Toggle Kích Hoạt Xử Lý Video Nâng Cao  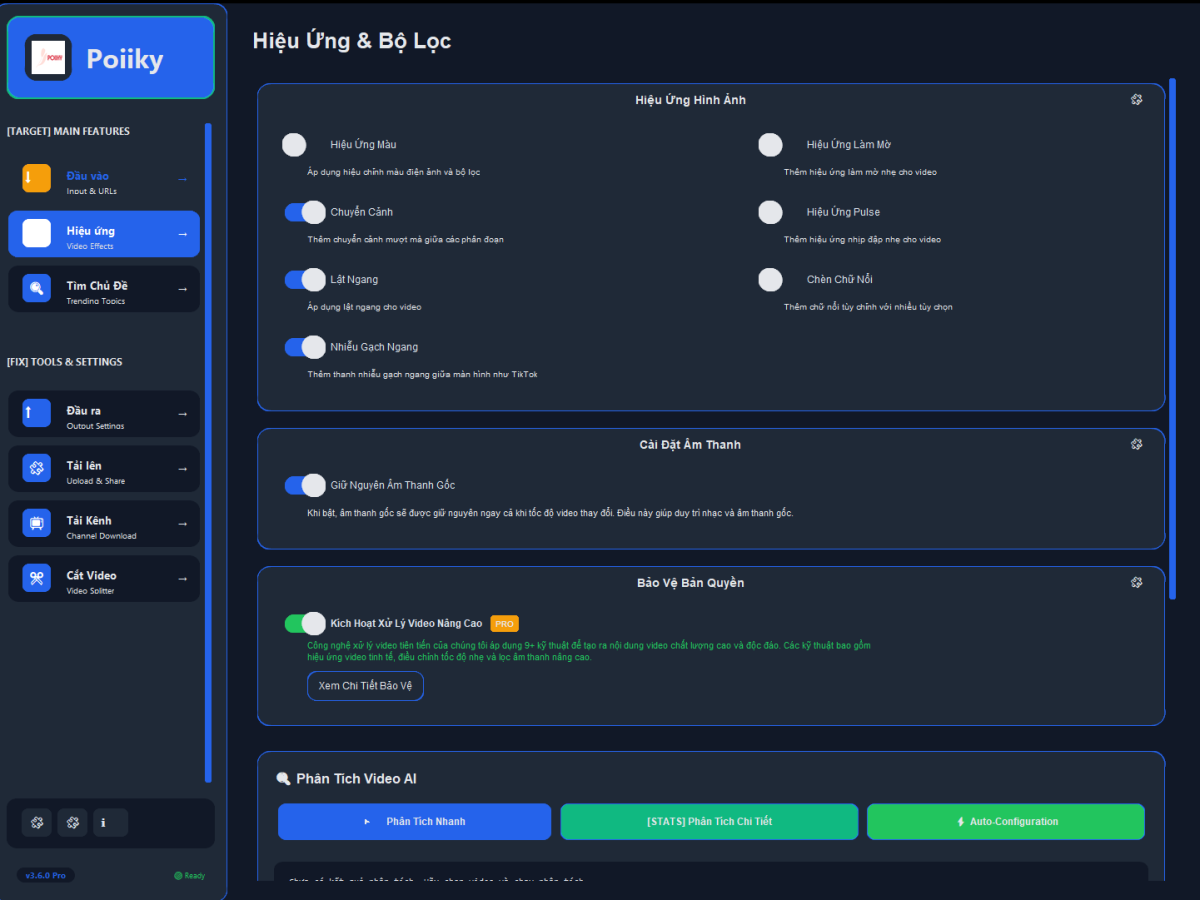coord(304,623)
